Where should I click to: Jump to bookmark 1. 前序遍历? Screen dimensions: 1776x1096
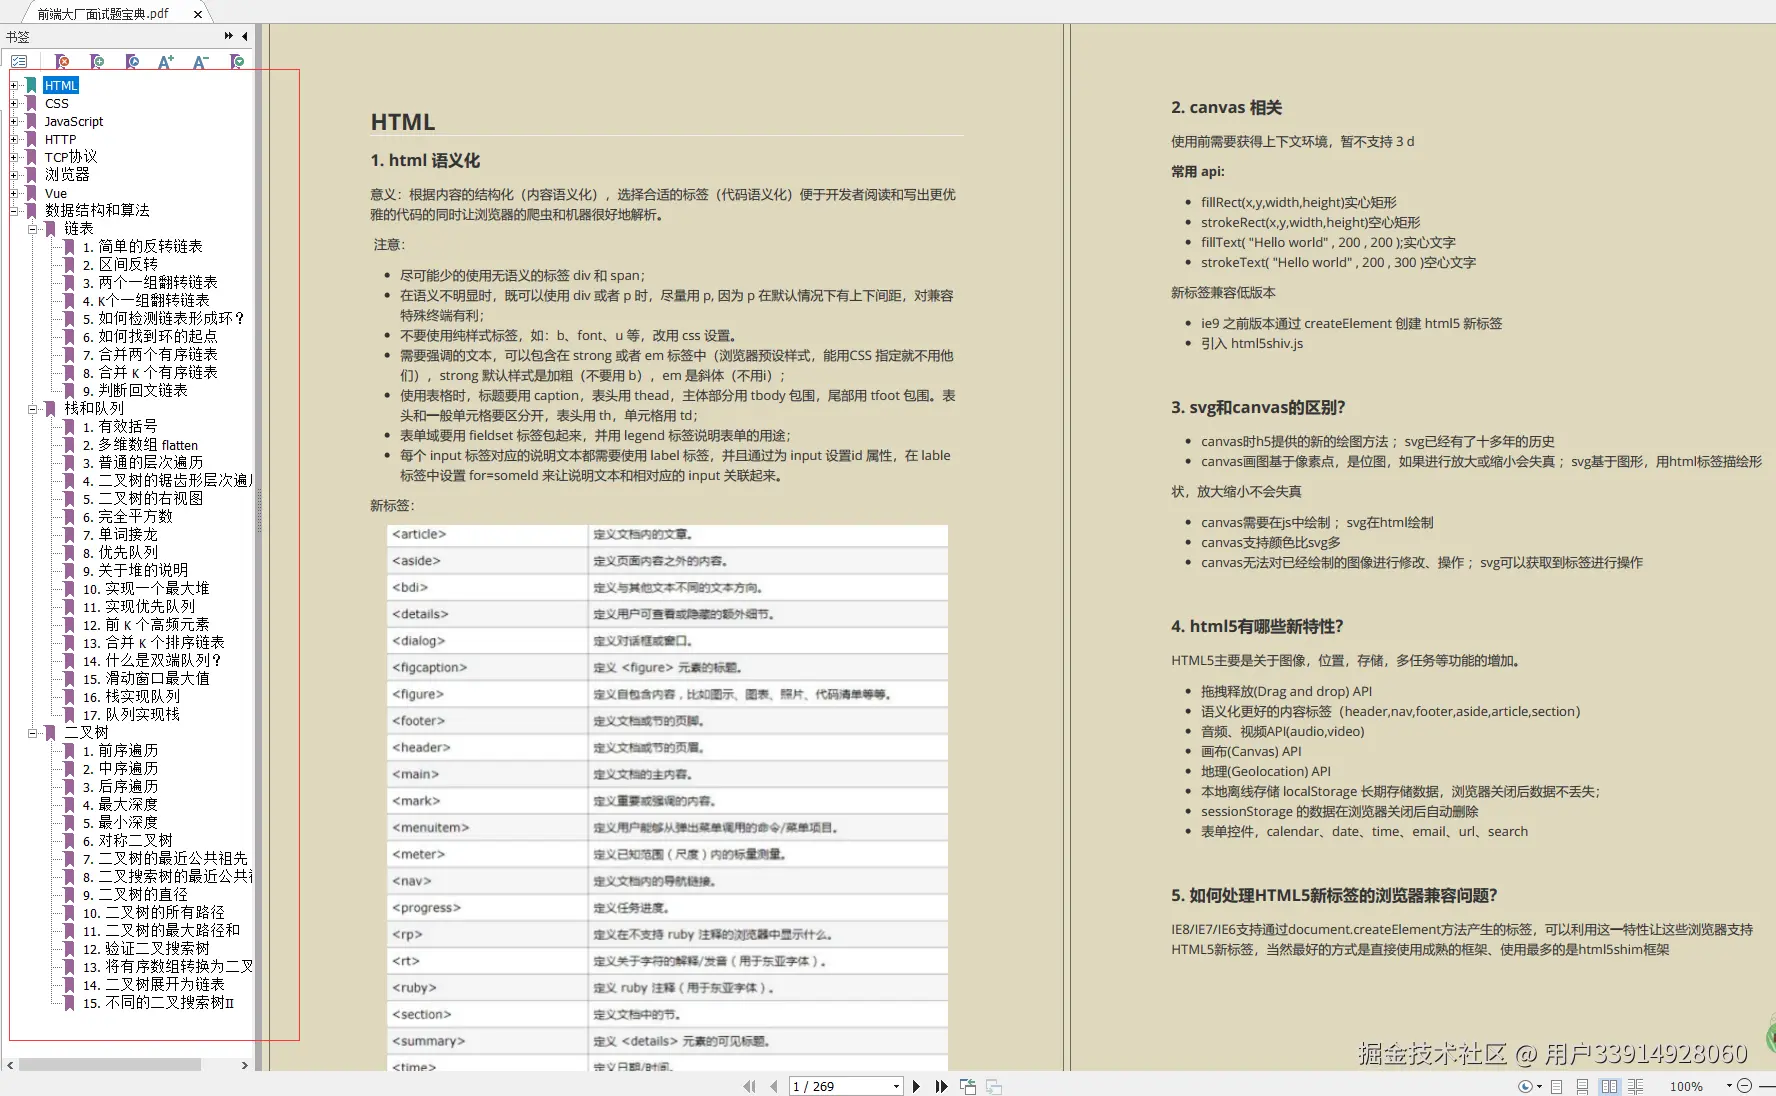coord(120,751)
